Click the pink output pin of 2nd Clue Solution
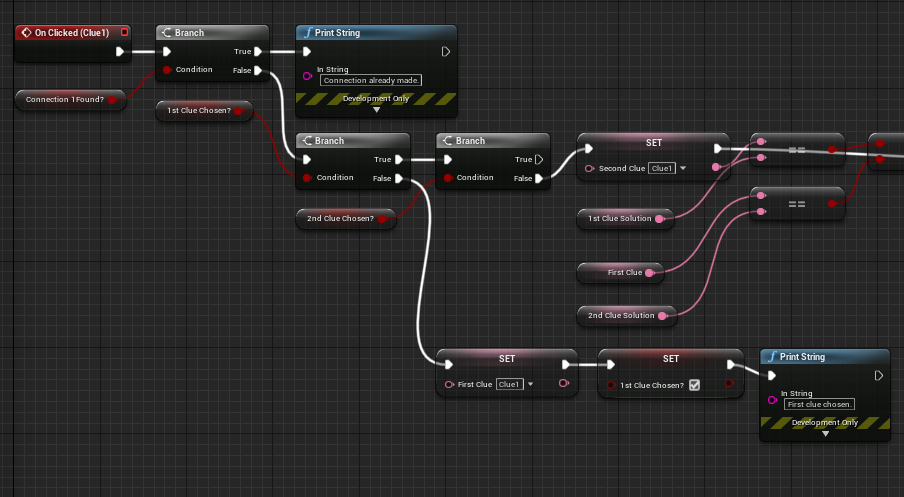 663,315
